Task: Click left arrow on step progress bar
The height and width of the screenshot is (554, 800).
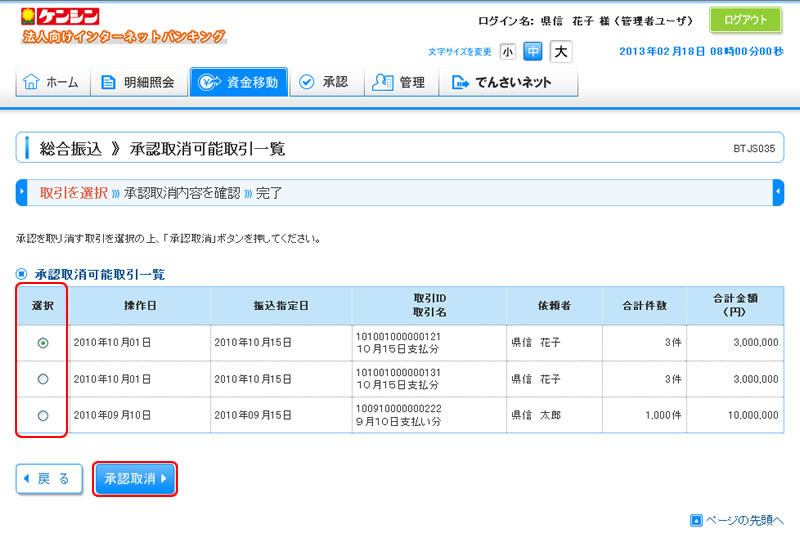Action: (22, 192)
